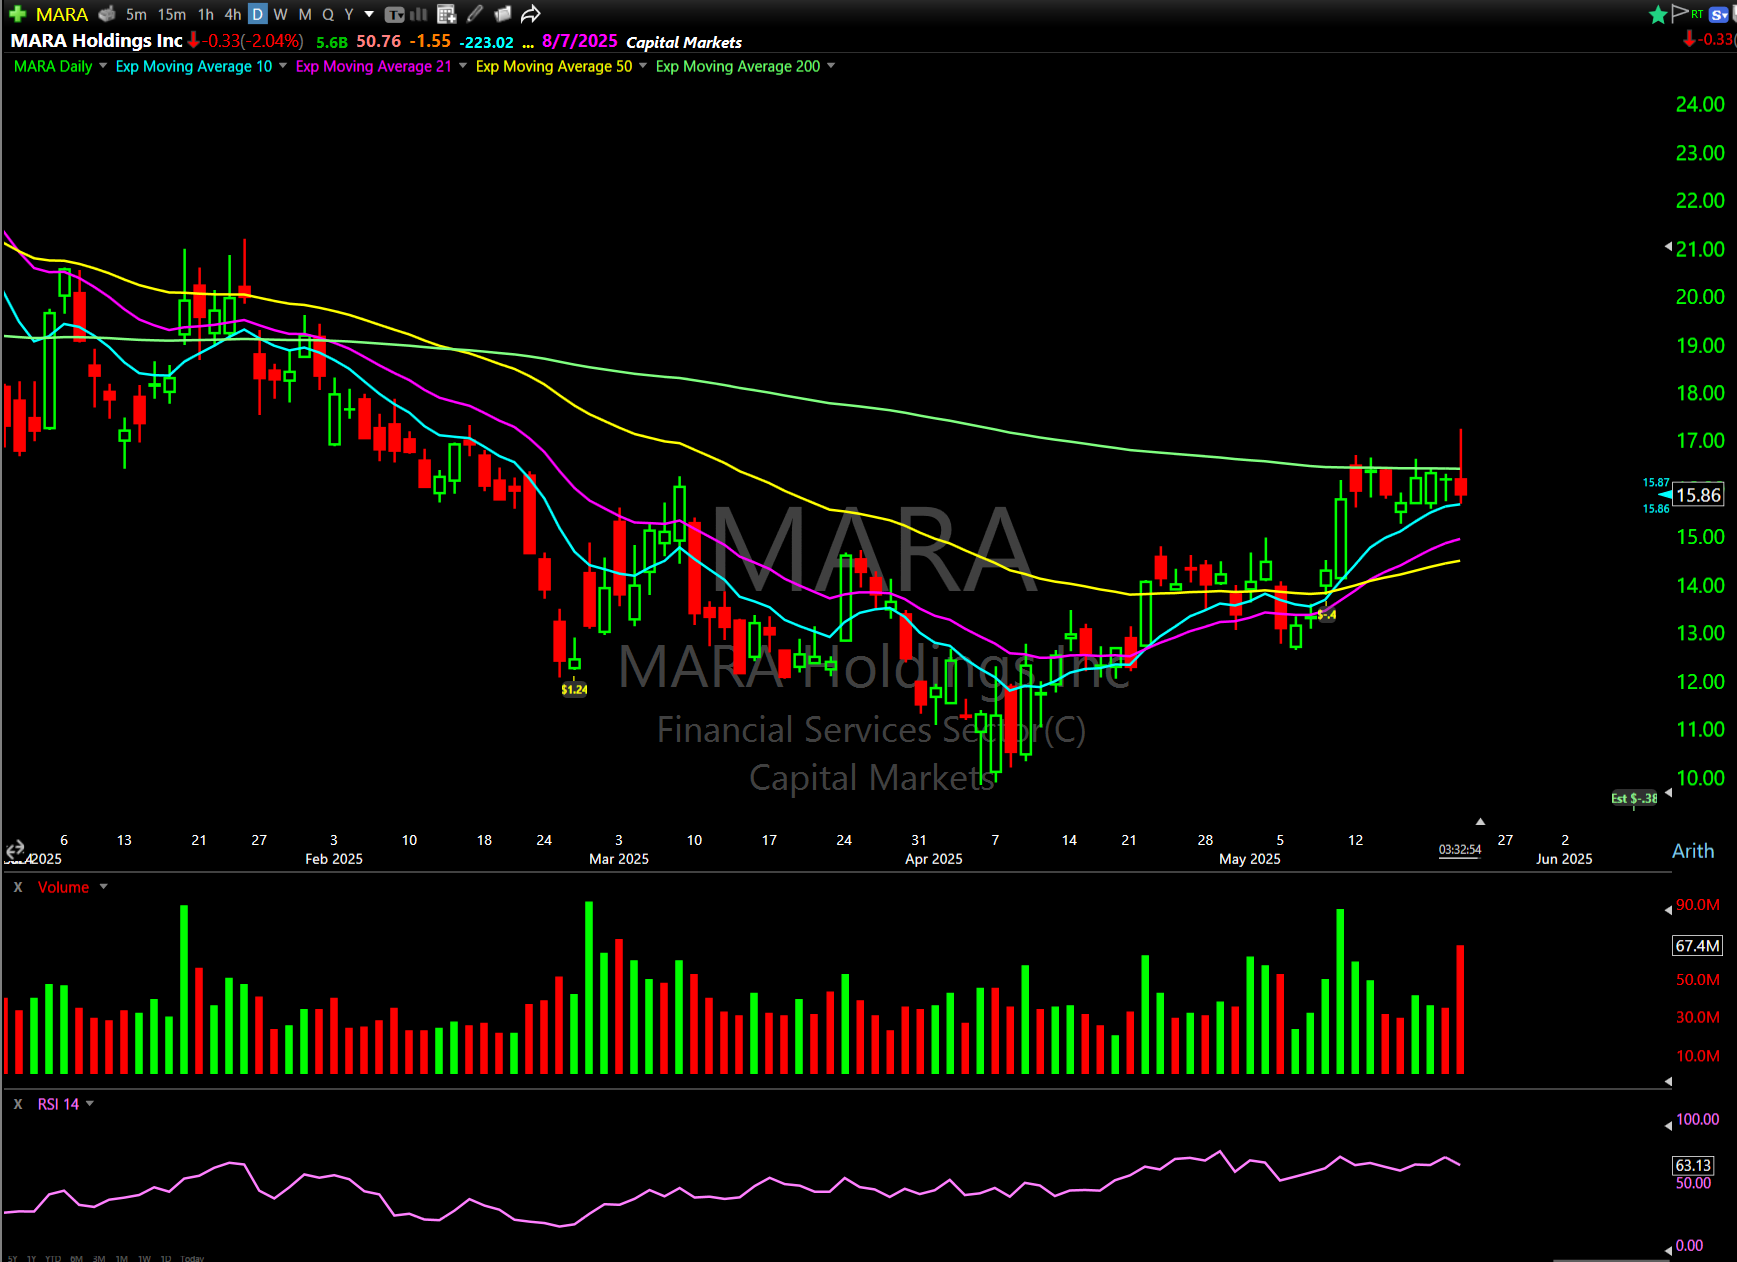Click the Est $-.38 earnings estimate marker
Screen dimensions: 1737x1262
pos(1634,798)
